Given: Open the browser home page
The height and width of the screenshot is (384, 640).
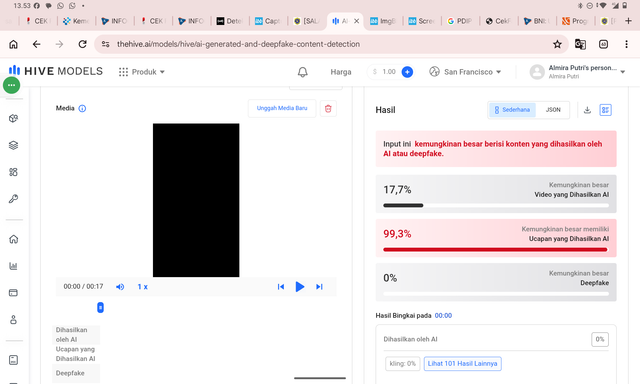Looking at the screenshot, I should (13, 44).
